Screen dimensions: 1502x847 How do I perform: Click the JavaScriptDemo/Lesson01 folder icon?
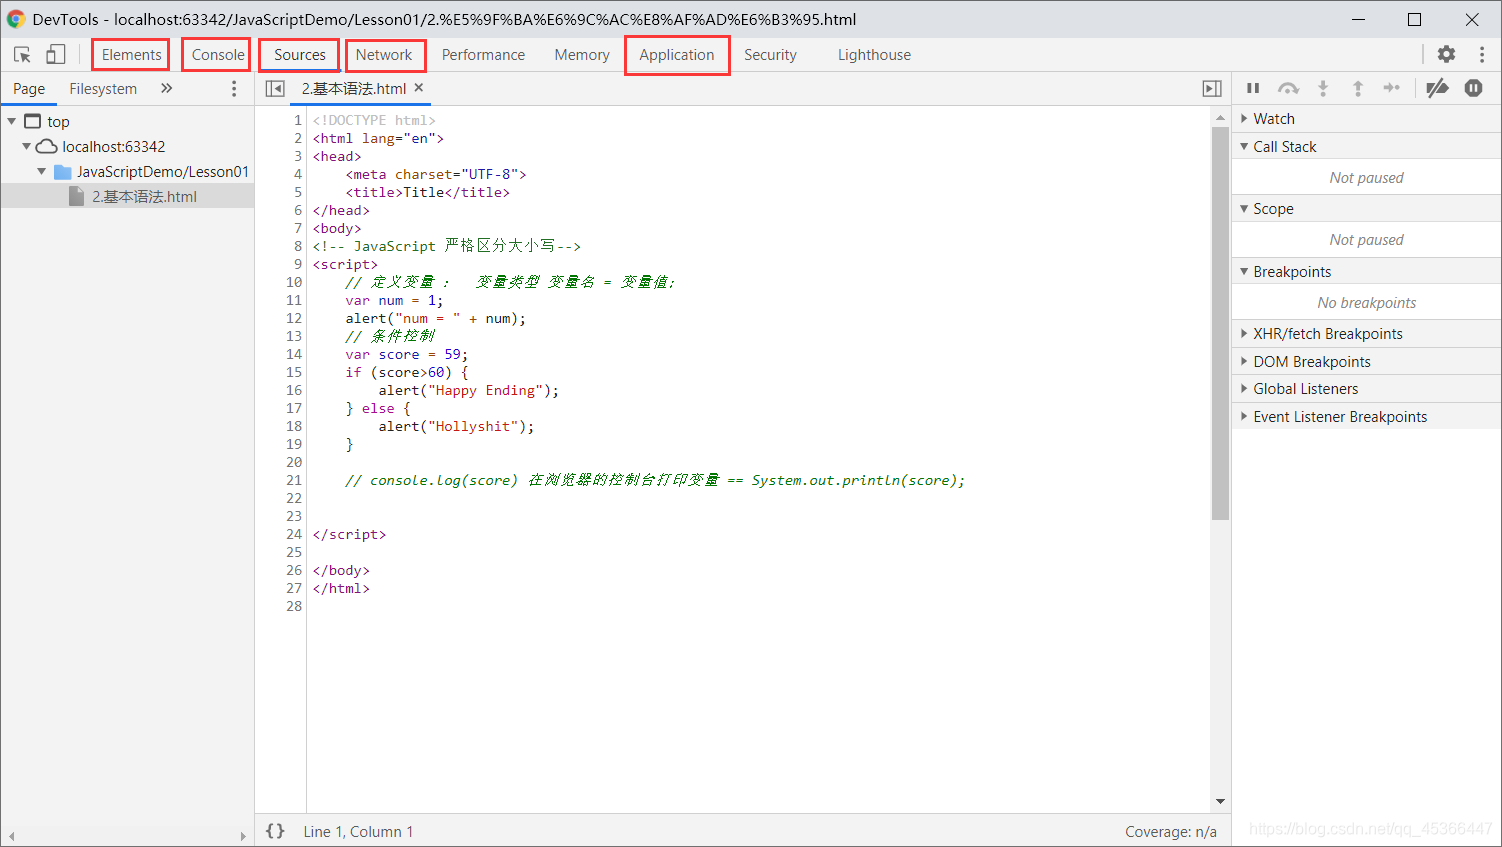click(62, 172)
